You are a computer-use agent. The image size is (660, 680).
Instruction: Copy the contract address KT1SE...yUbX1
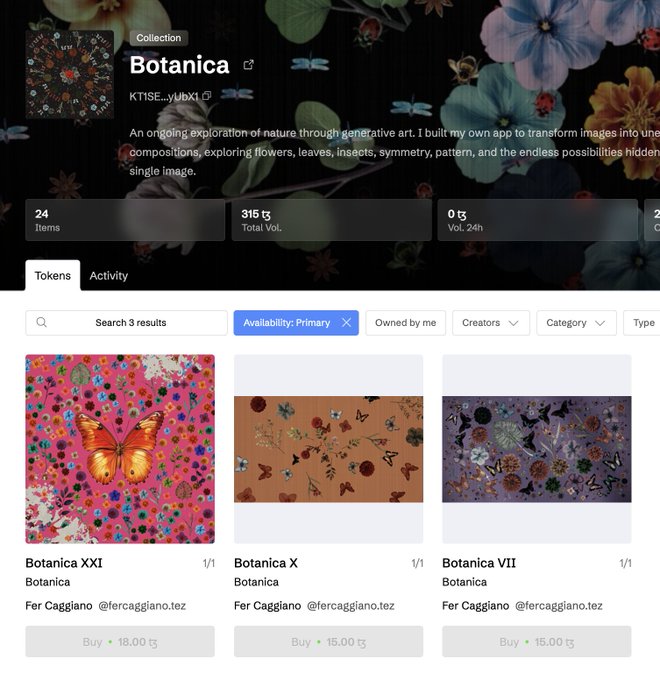[x=207, y=96]
